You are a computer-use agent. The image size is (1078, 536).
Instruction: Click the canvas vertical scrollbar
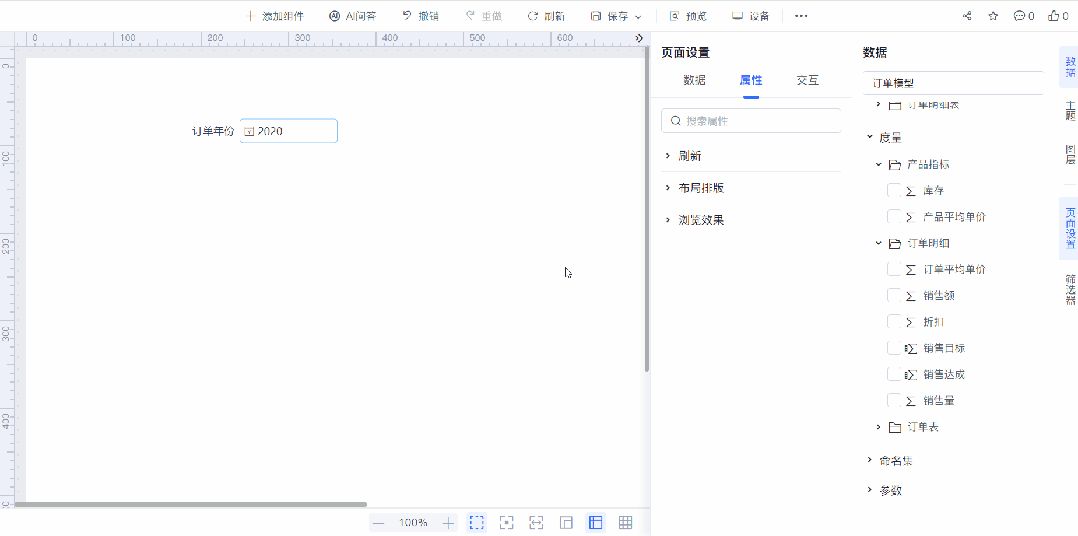(647, 210)
